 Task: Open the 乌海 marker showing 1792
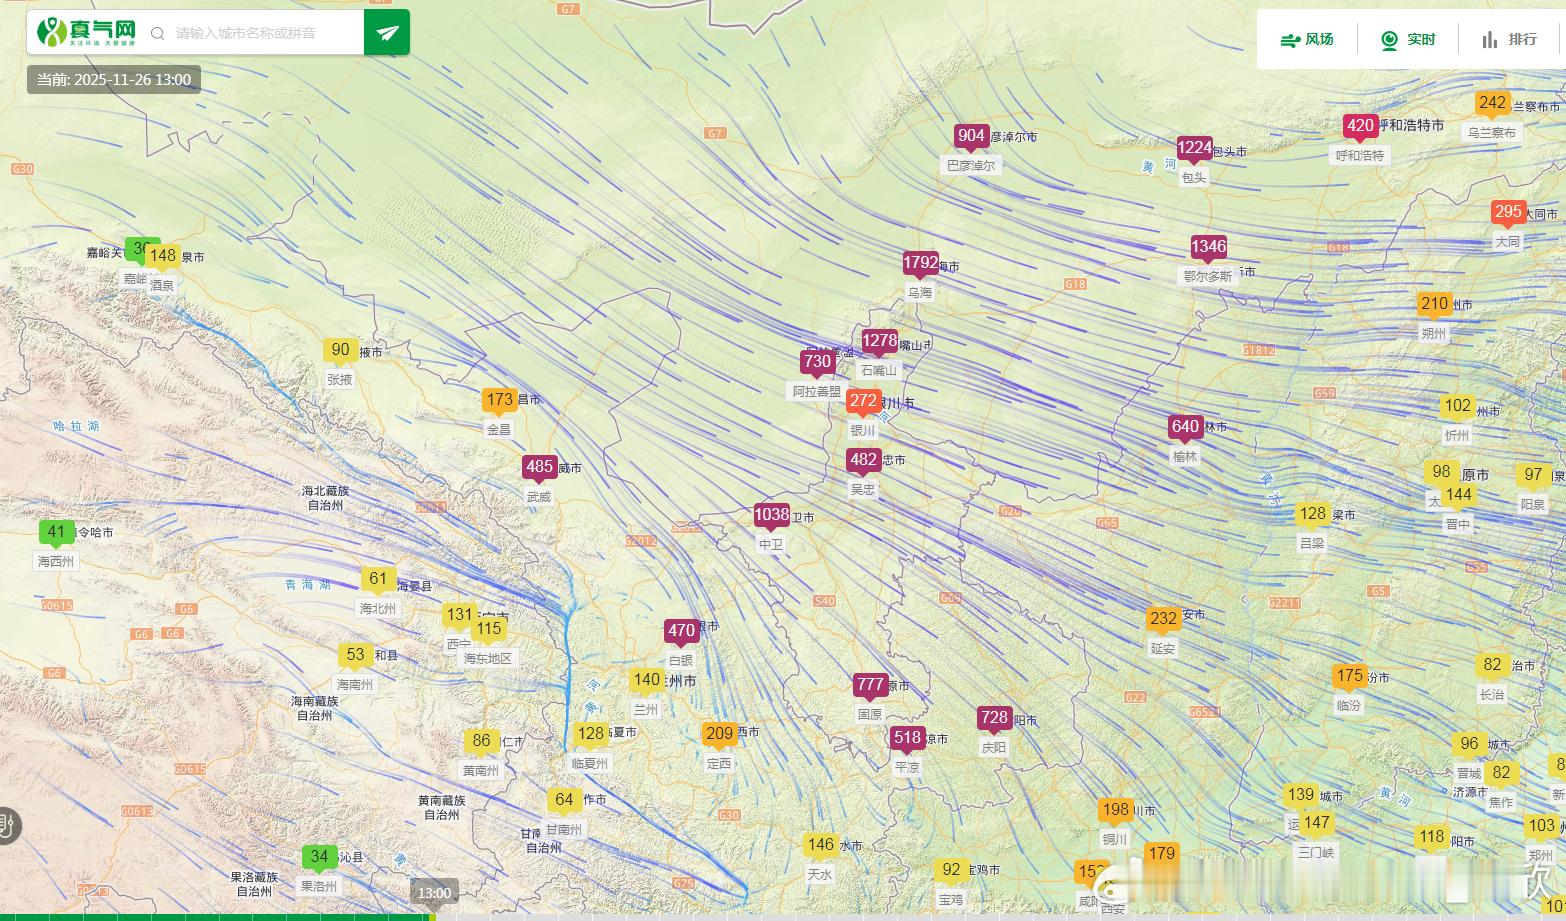coord(920,263)
